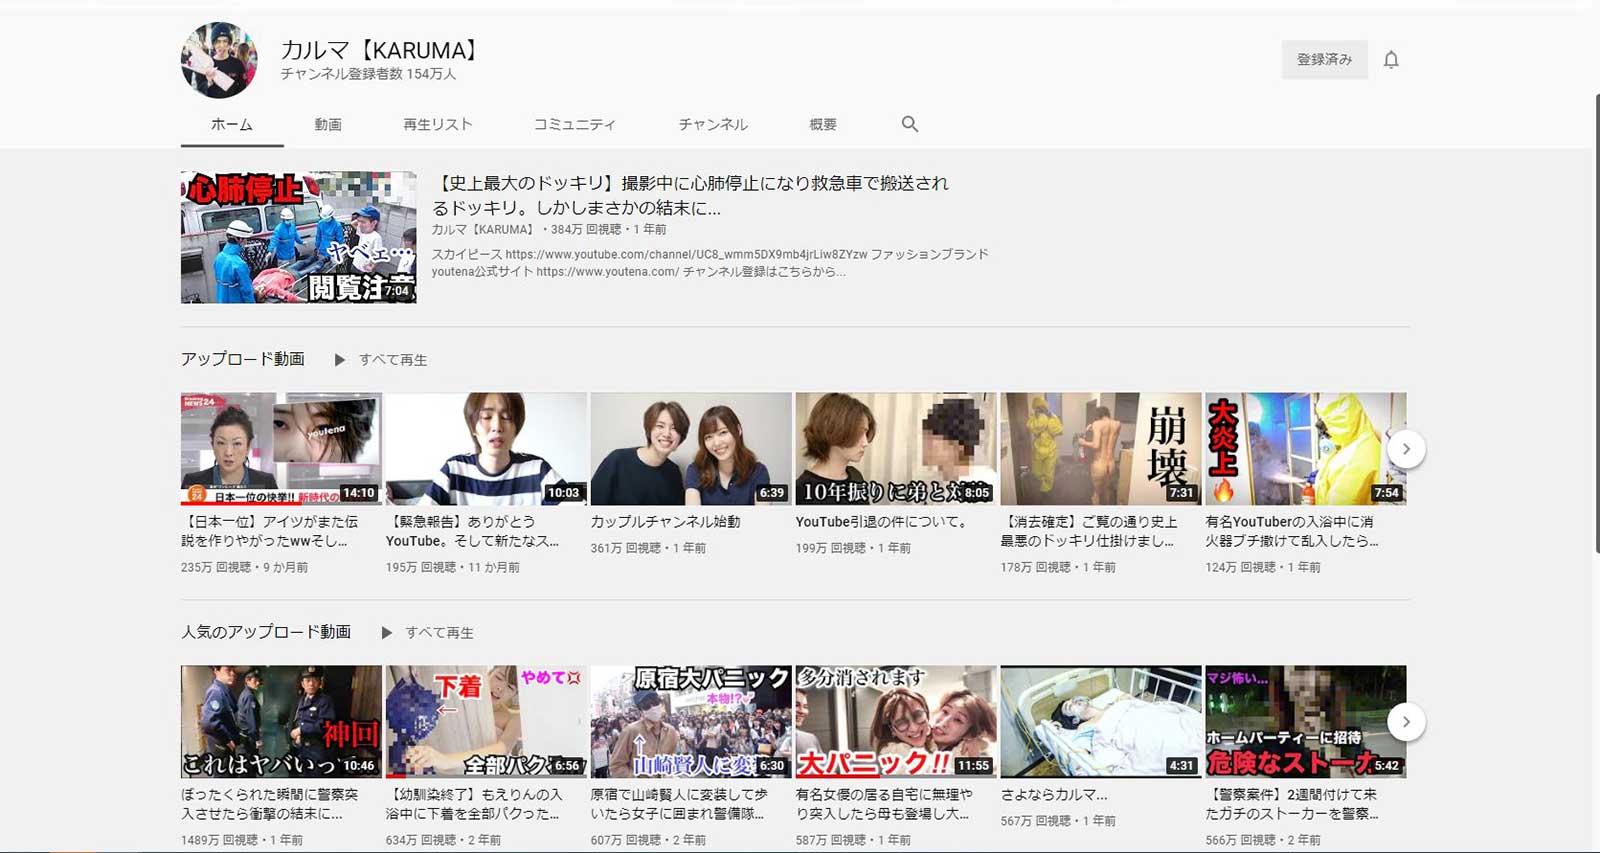Click title 原宿で山崎賢人に変装して

(x=680, y=804)
